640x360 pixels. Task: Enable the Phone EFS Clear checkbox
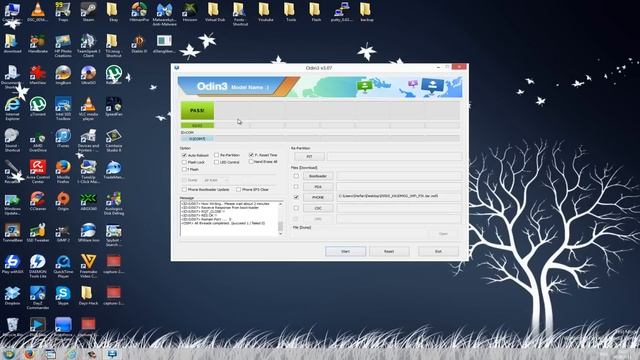tap(238, 190)
